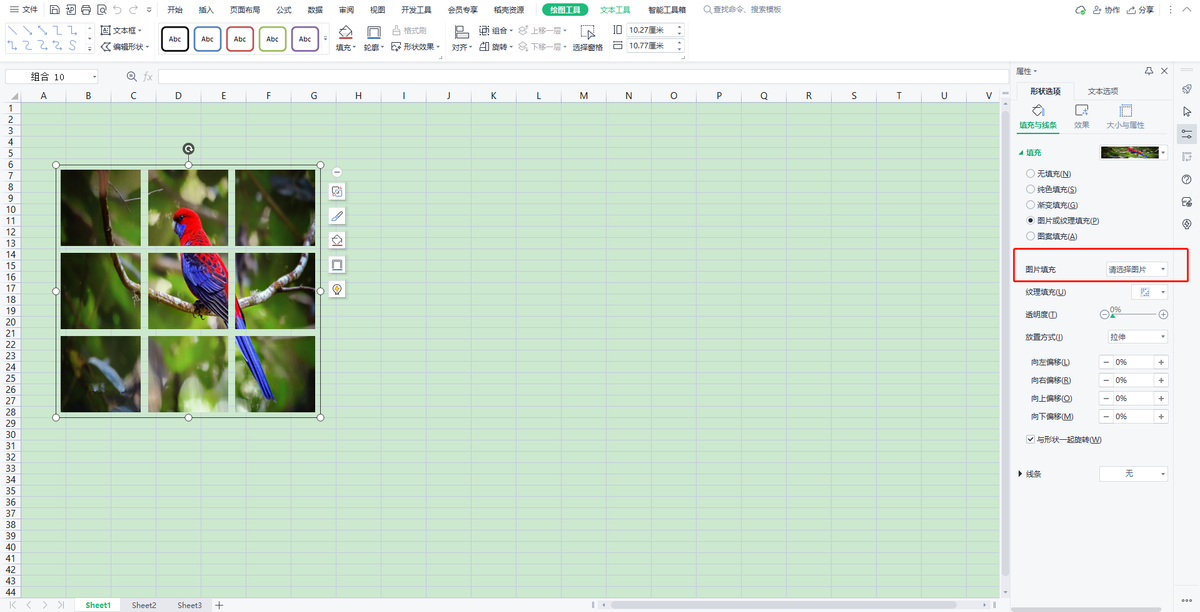Click the shape height field 10.27厘米
This screenshot has width=1200, height=612.
[654, 30]
